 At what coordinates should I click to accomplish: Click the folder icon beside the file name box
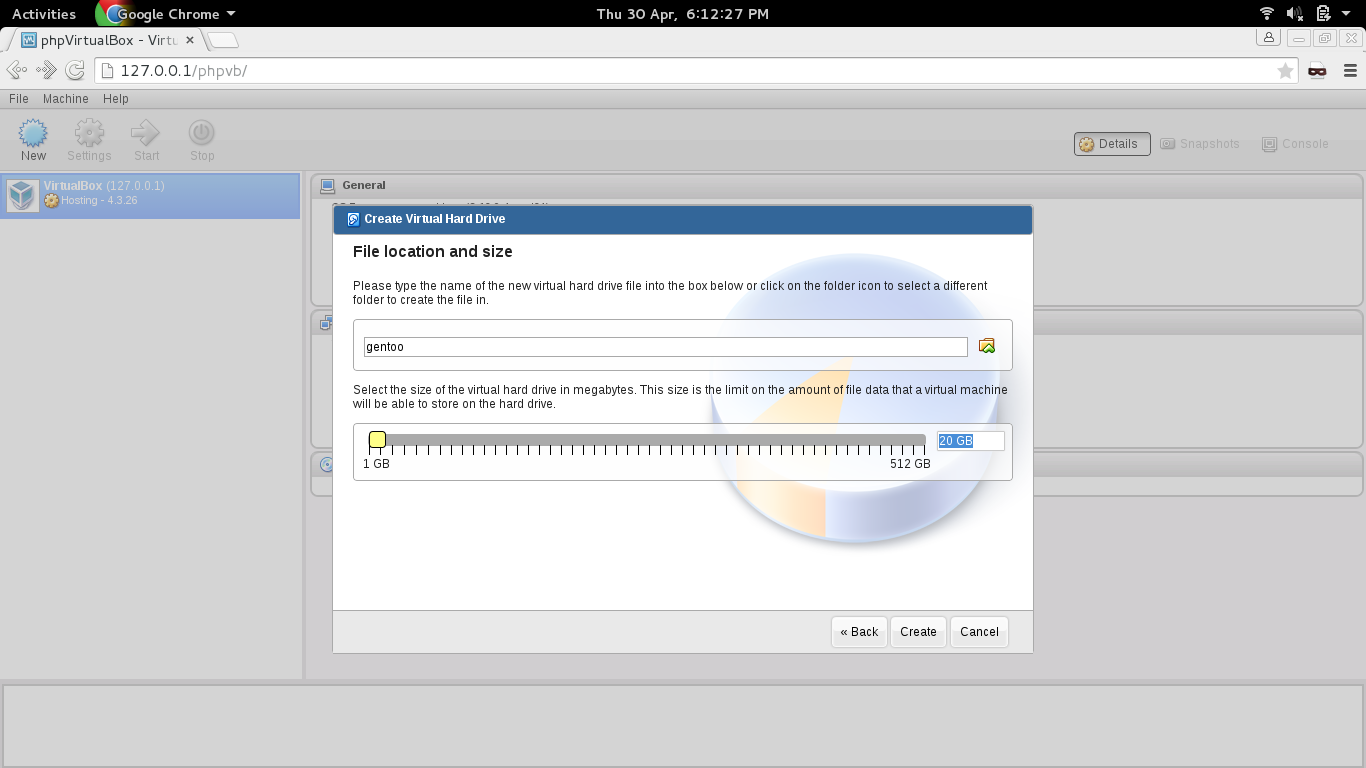[987, 346]
